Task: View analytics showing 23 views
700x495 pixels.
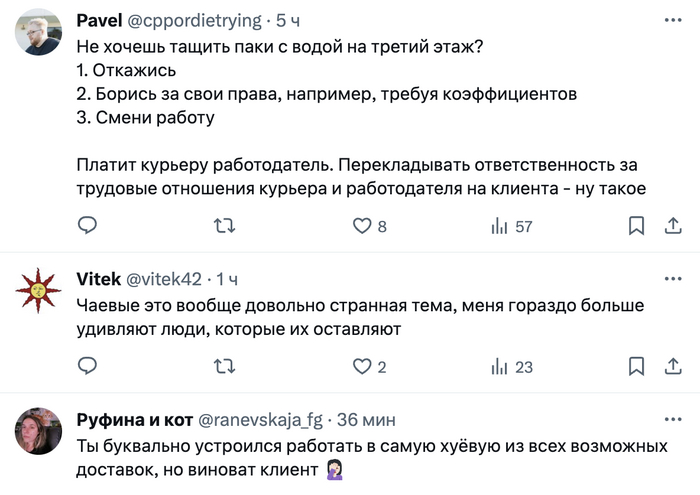Action: 499,367
